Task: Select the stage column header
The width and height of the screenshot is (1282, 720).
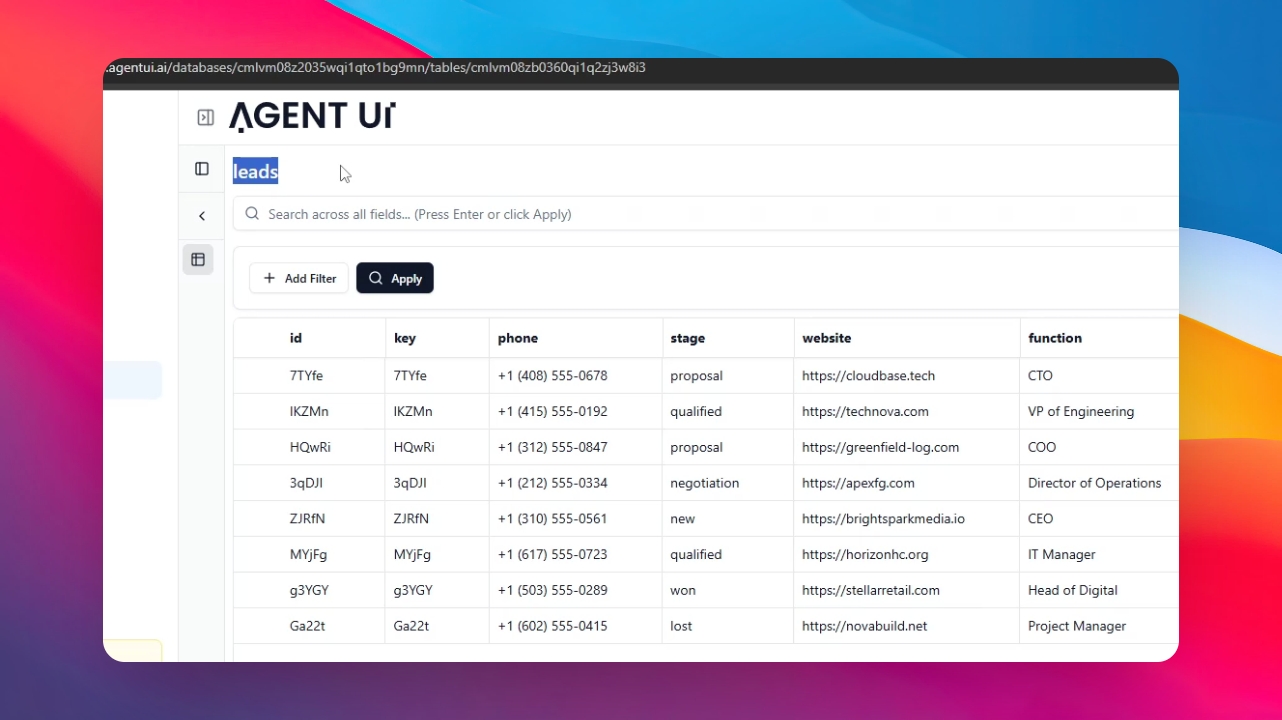Action: pos(688,338)
